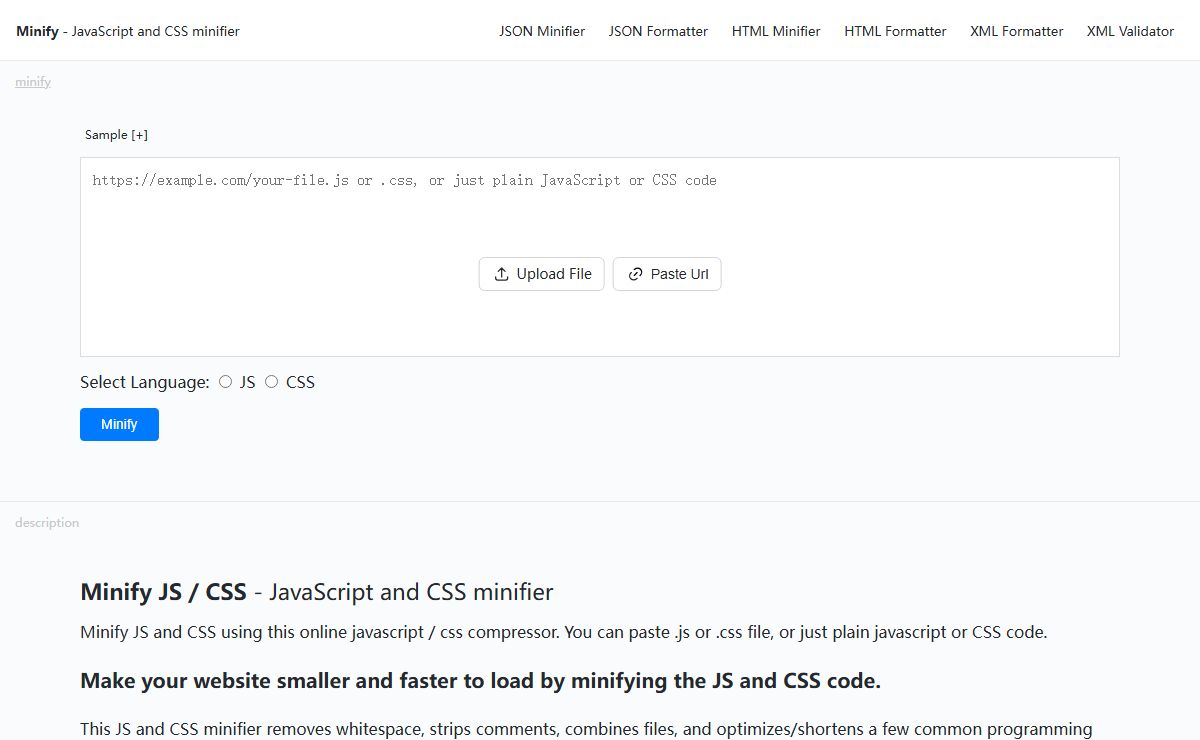The height and width of the screenshot is (740, 1200).
Task: Choose the CSS language radio button
Action: tap(272, 382)
